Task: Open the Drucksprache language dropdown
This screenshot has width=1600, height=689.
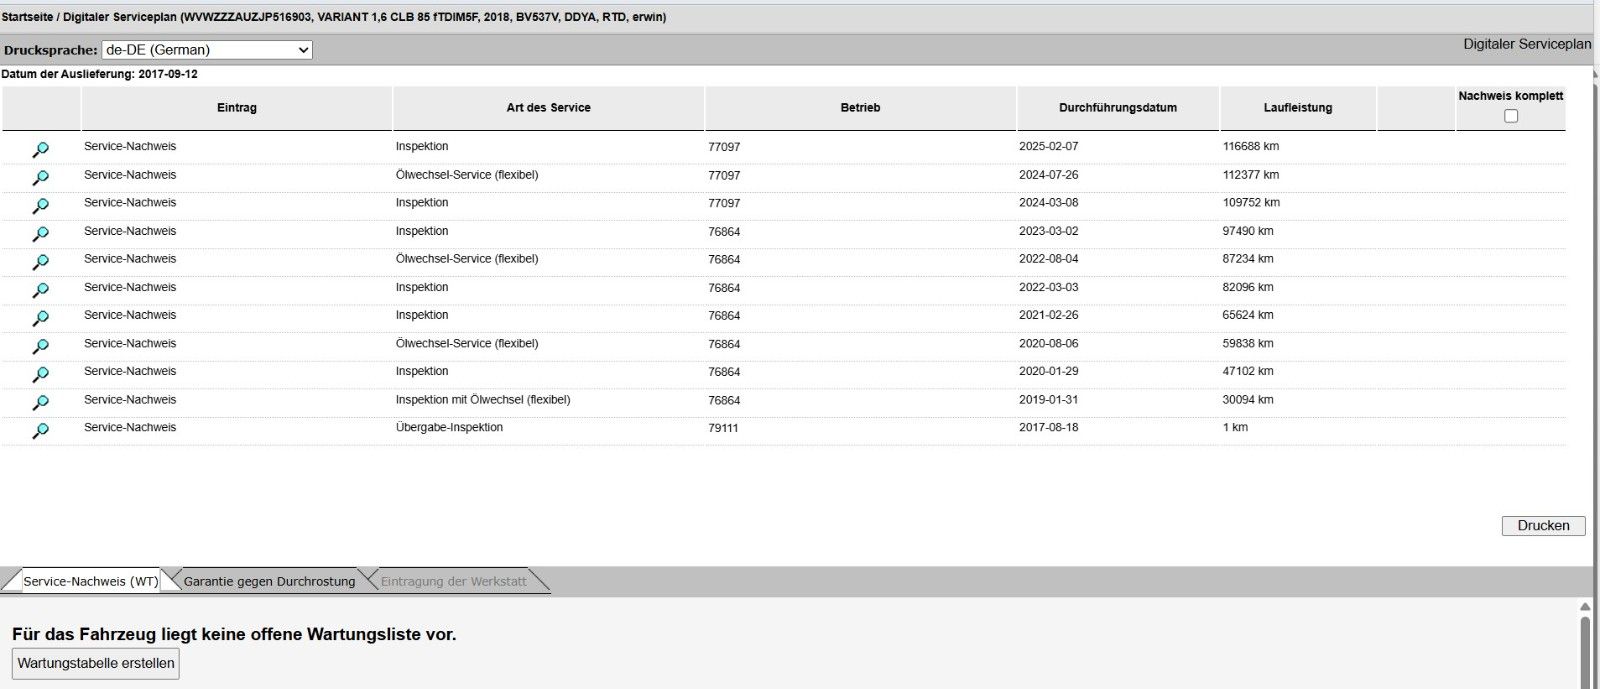Action: coord(207,50)
